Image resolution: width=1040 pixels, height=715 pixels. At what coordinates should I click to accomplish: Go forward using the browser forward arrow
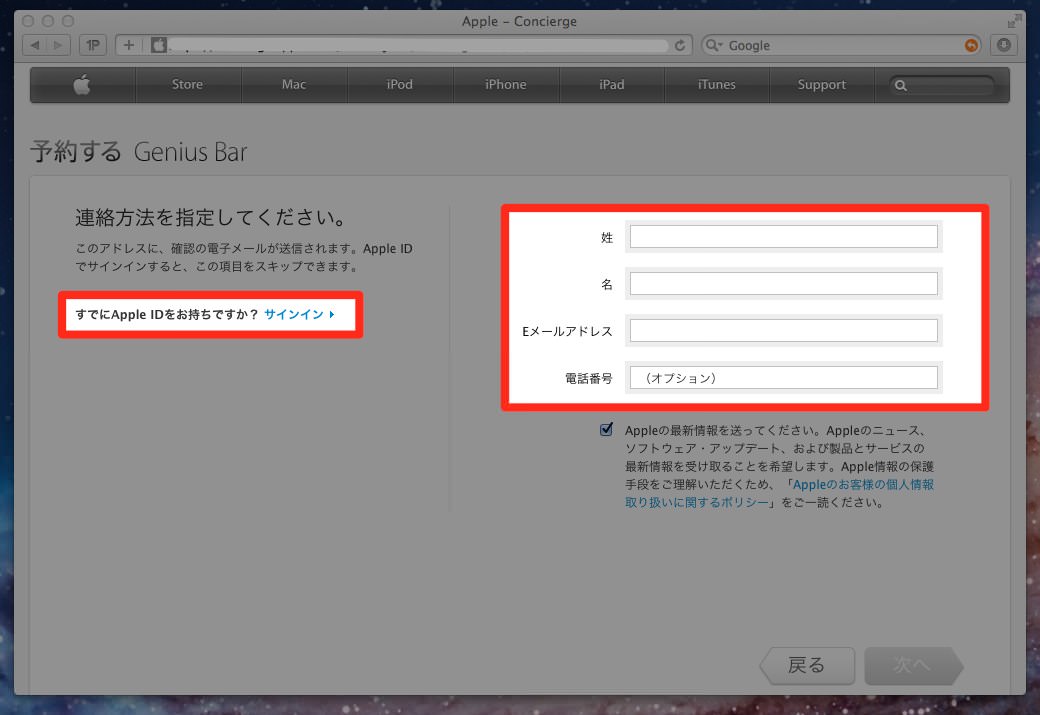pyautogui.click(x=58, y=45)
